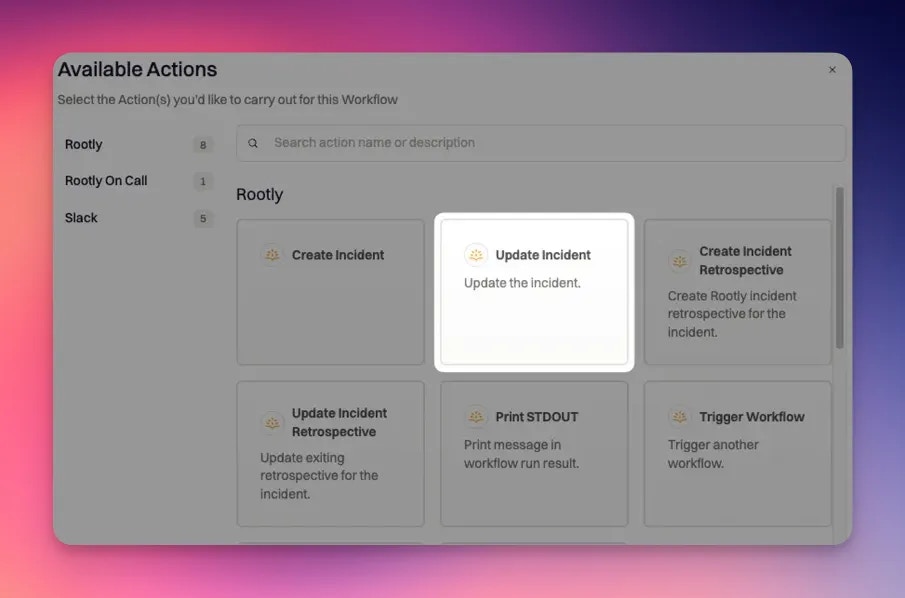Click the icon on Update Incident Retrospective card
Screen dimensions: 905x598
click(272, 423)
